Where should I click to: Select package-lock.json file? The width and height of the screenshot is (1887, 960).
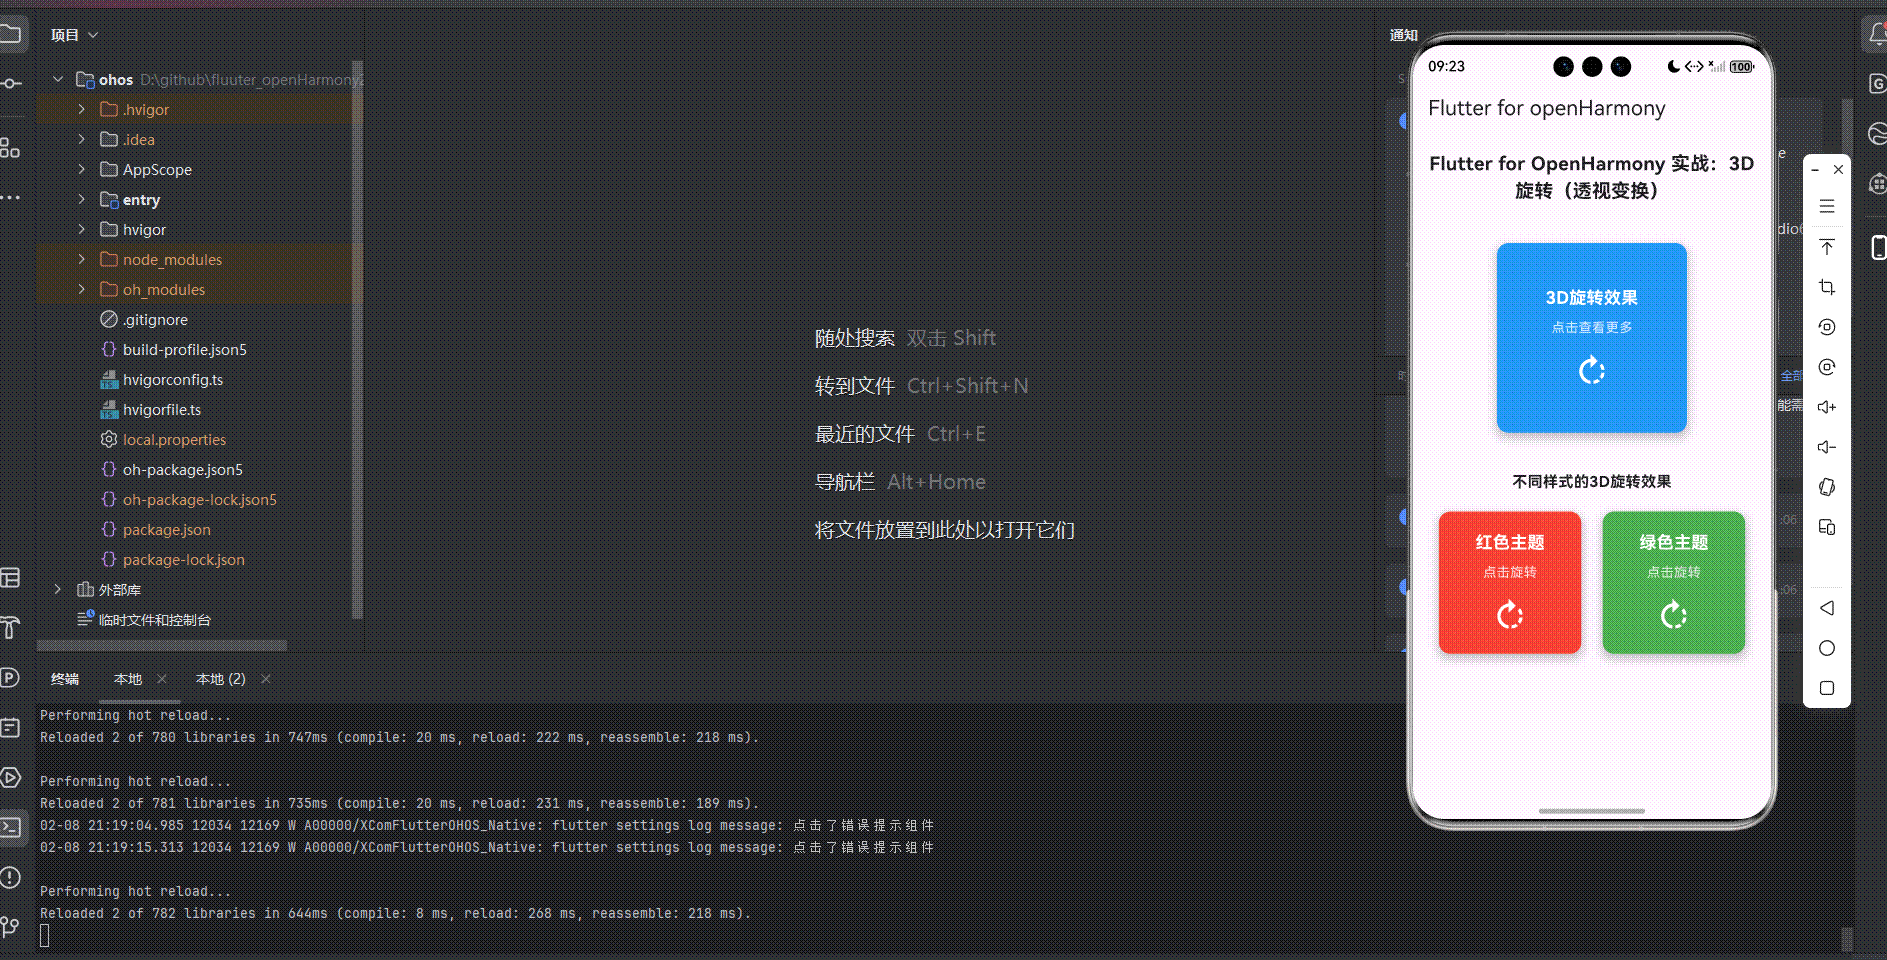pos(183,559)
